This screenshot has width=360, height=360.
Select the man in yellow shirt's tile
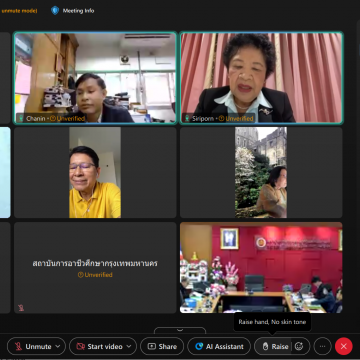click(95, 172)
